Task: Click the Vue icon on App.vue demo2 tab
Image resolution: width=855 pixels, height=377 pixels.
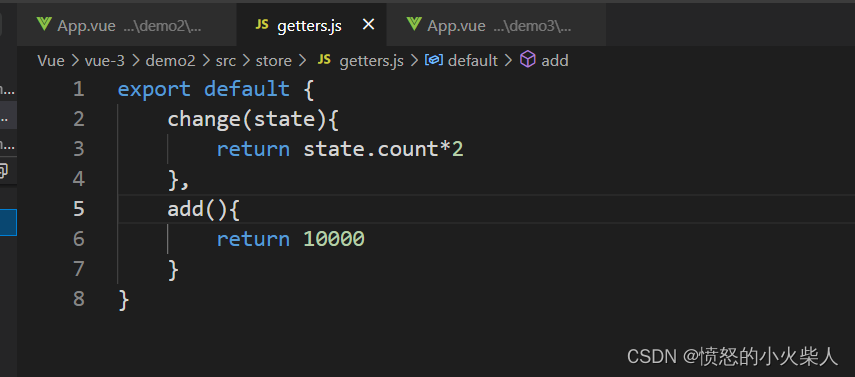Action: coord(44,25)
